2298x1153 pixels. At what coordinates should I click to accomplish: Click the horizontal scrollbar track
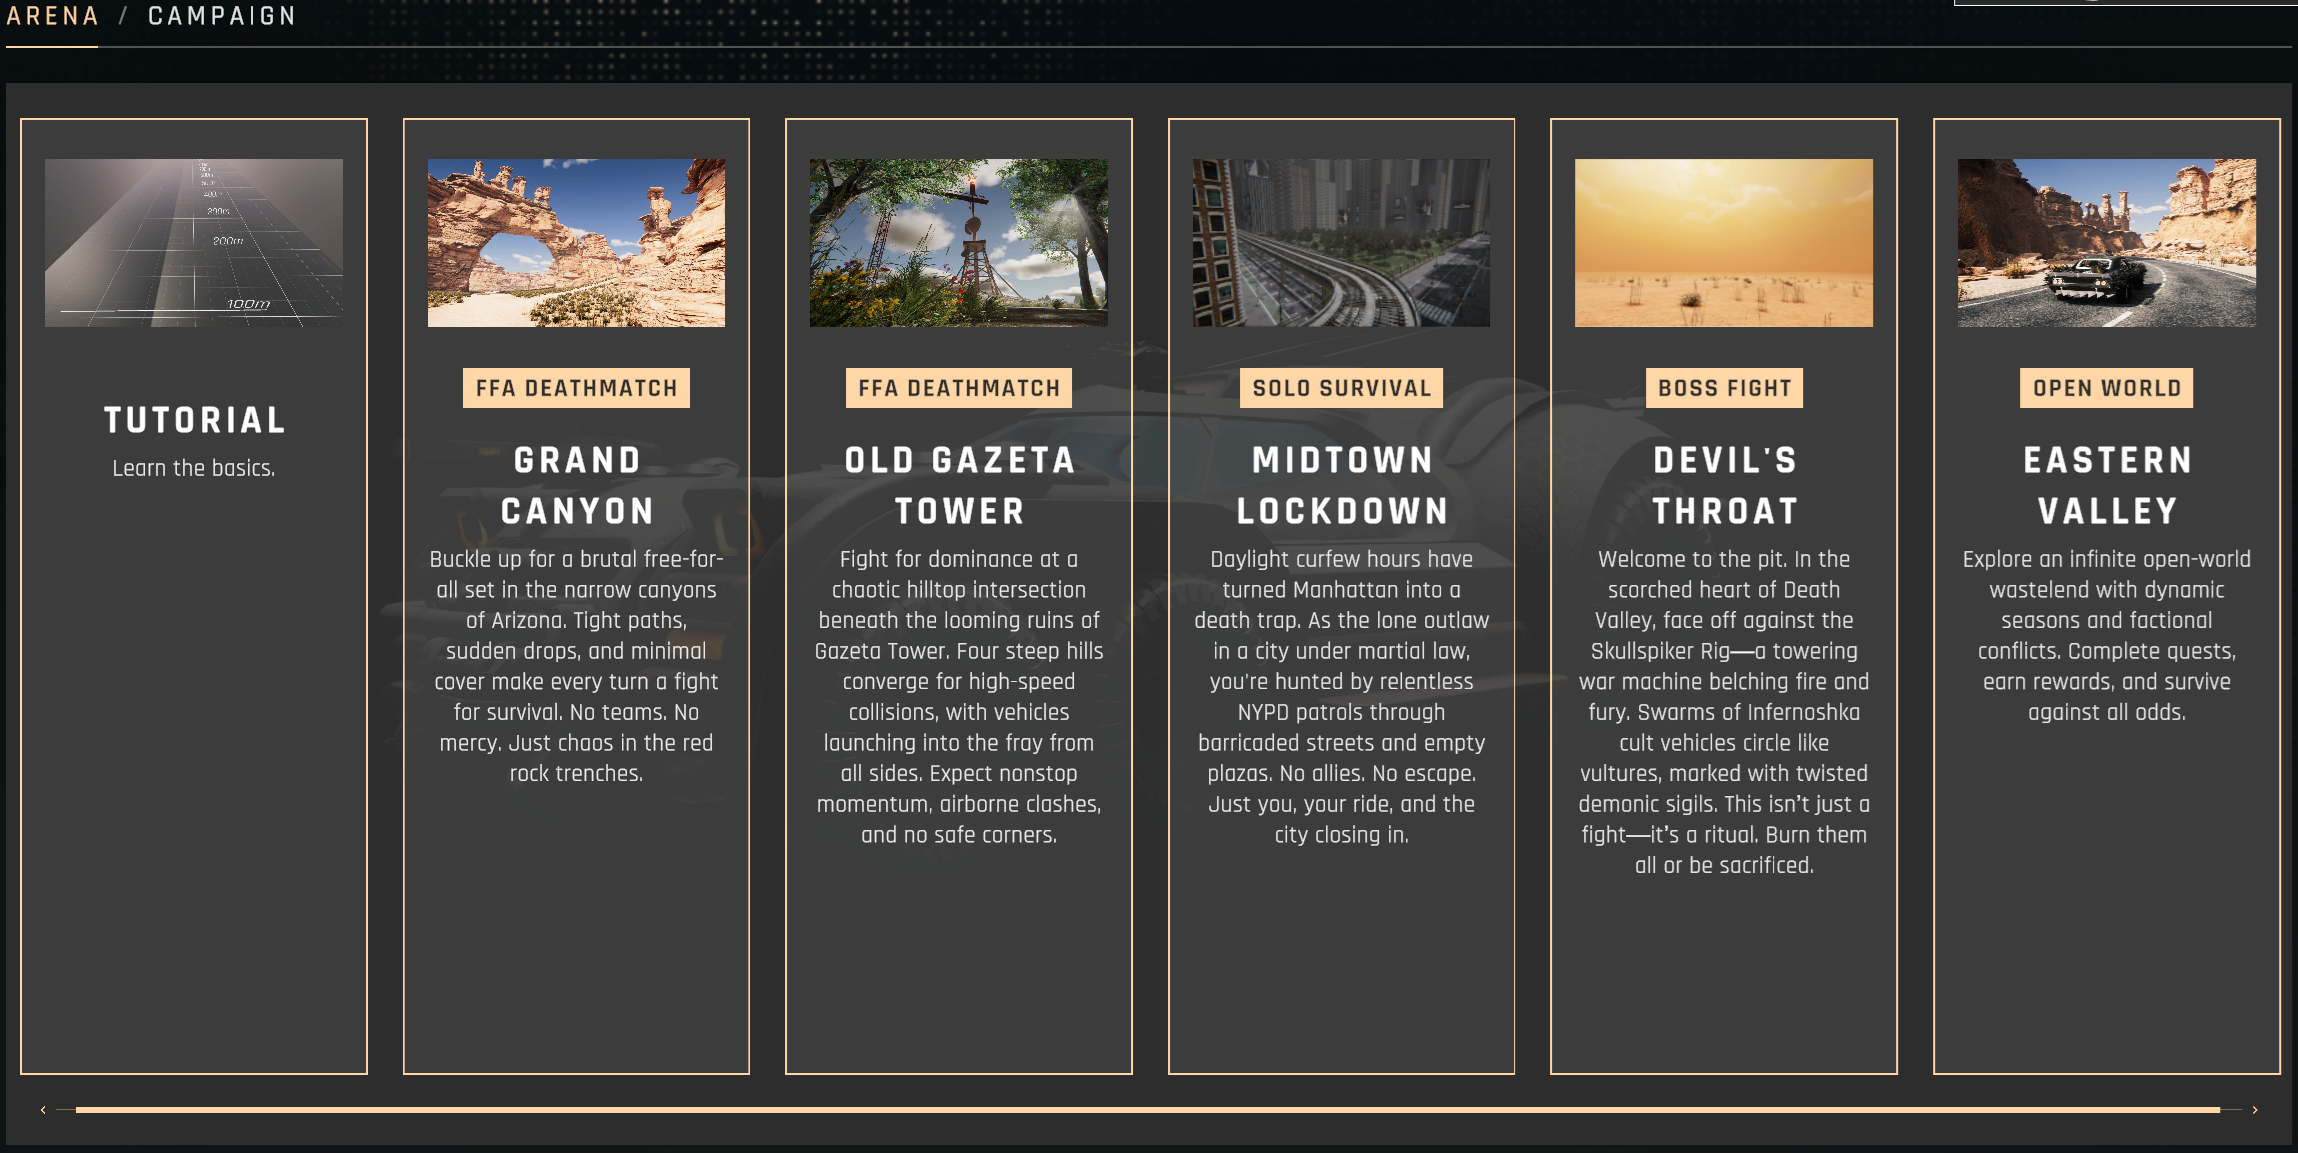coord(1147,1110)
